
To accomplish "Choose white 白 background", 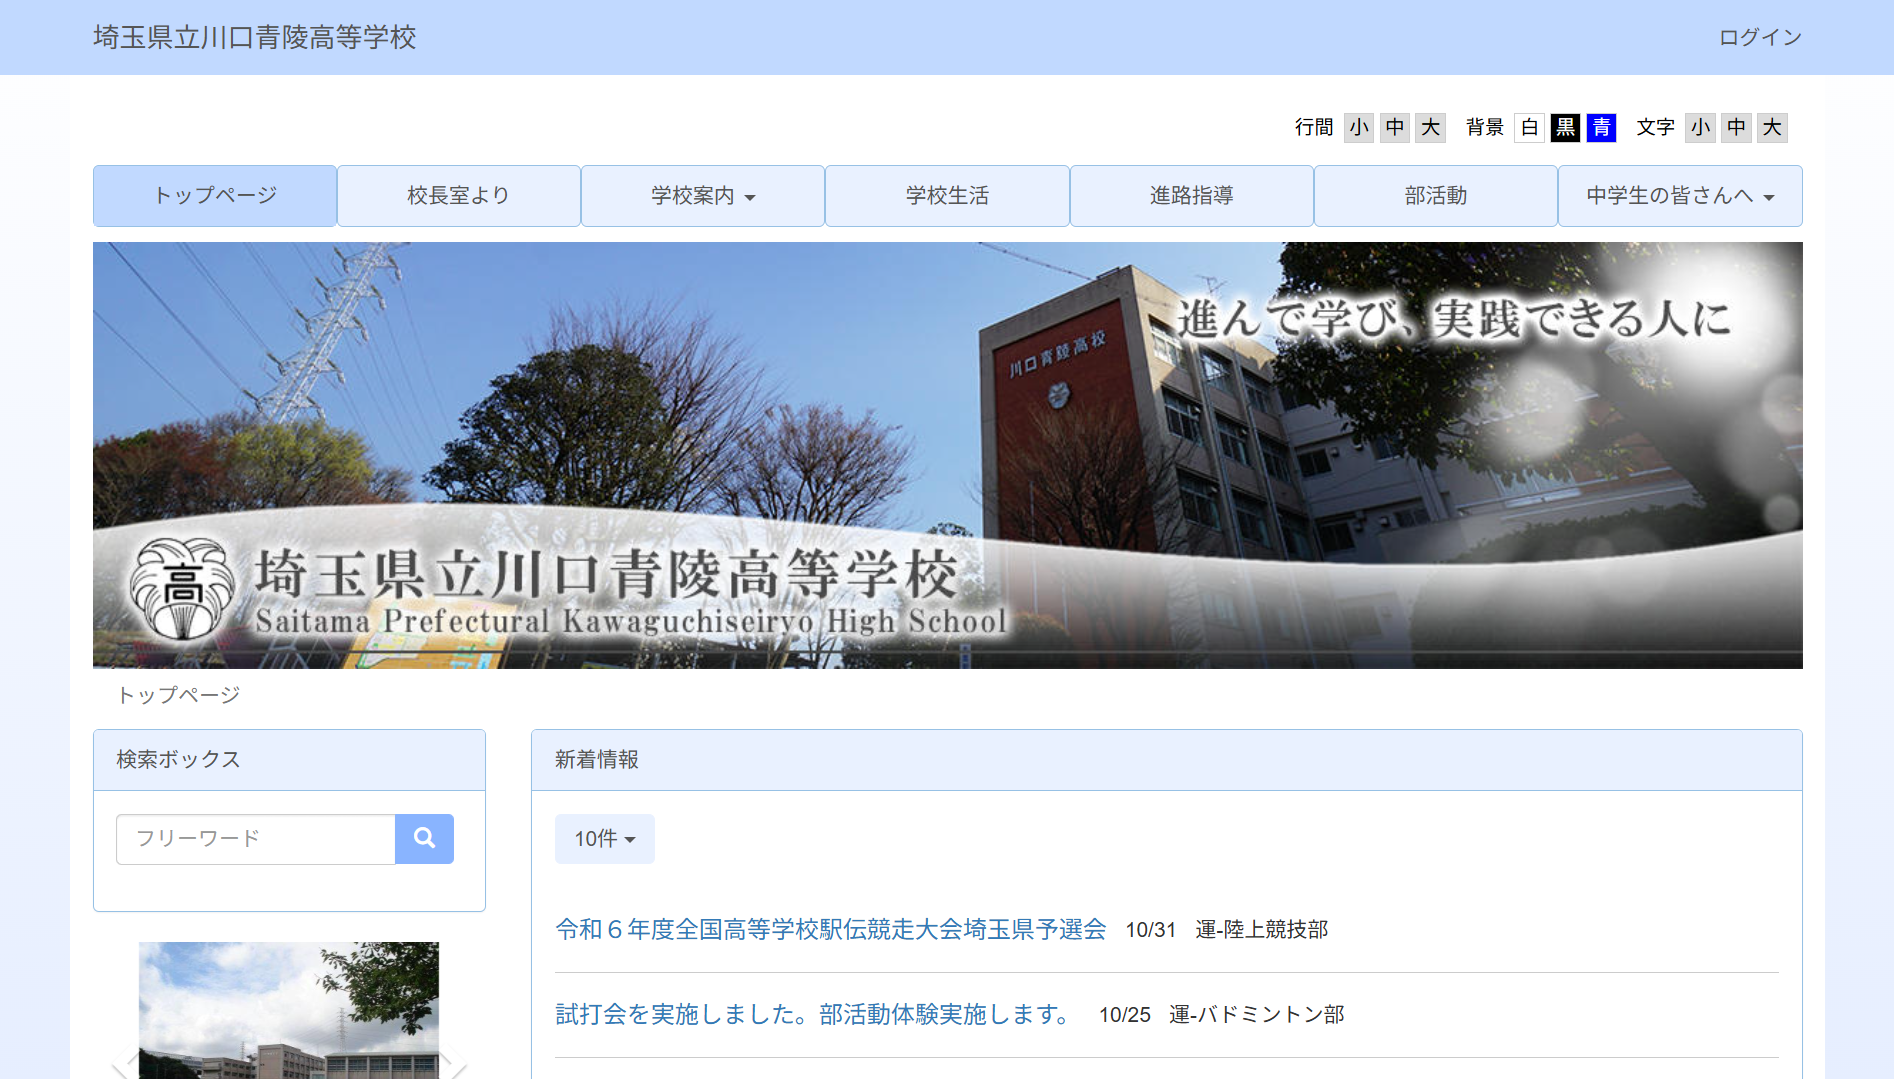I will [x=1529, y=127].
